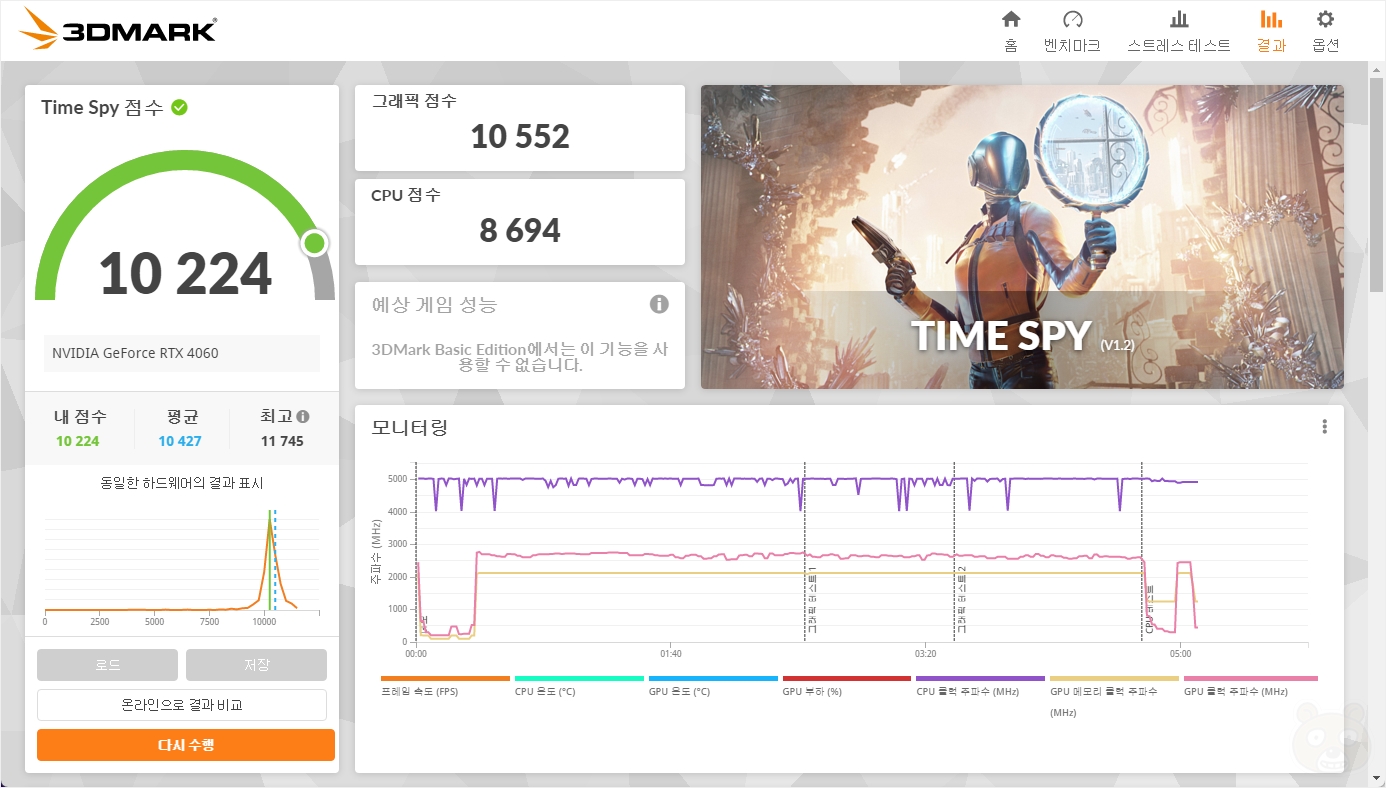Screen dimensions: 1386x788
Task: Click the 내 점수 value 10 224
Action: point(78,441)
